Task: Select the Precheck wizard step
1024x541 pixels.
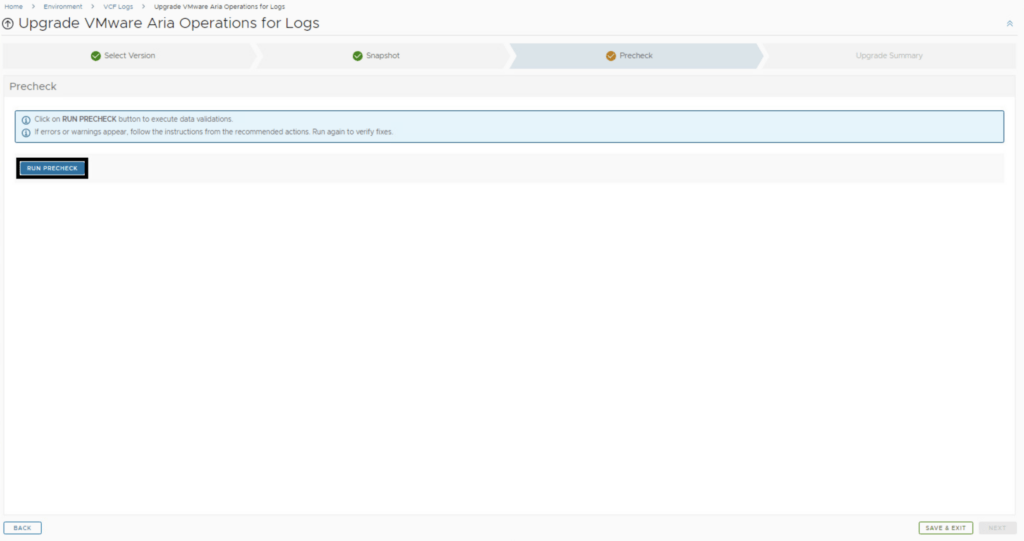Action: click(x=636, y=56)
